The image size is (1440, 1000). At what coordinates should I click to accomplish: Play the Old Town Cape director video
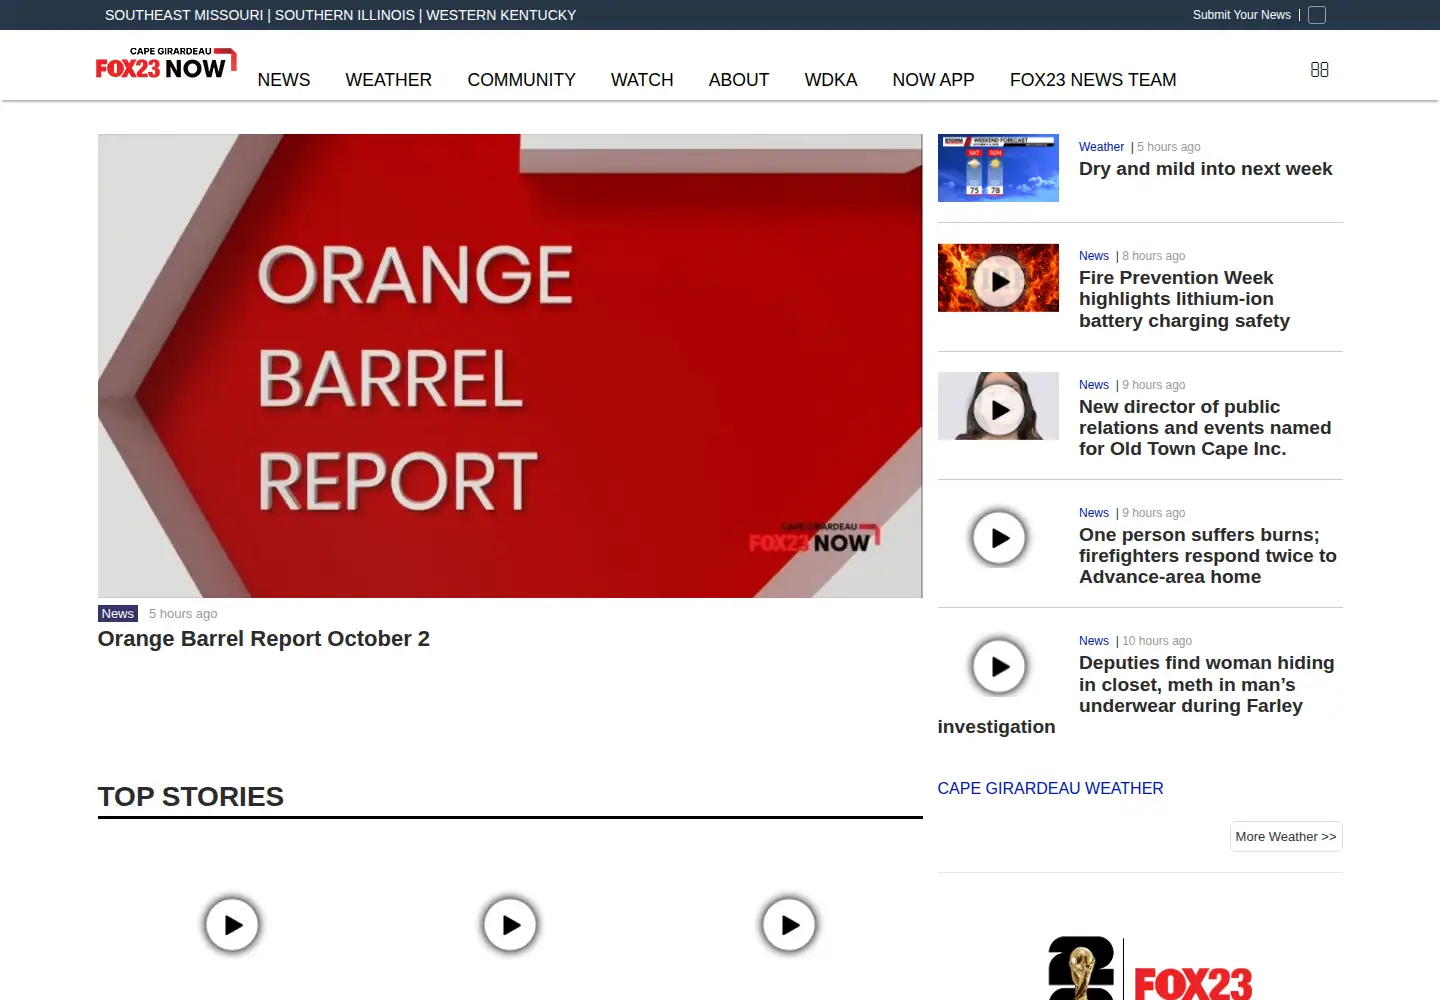point(999,410)
